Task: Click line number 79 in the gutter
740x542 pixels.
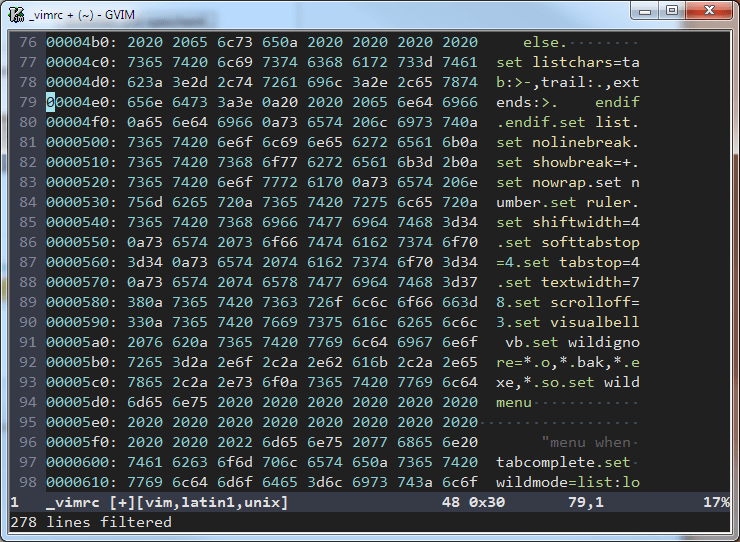Action: coord(28,102)
